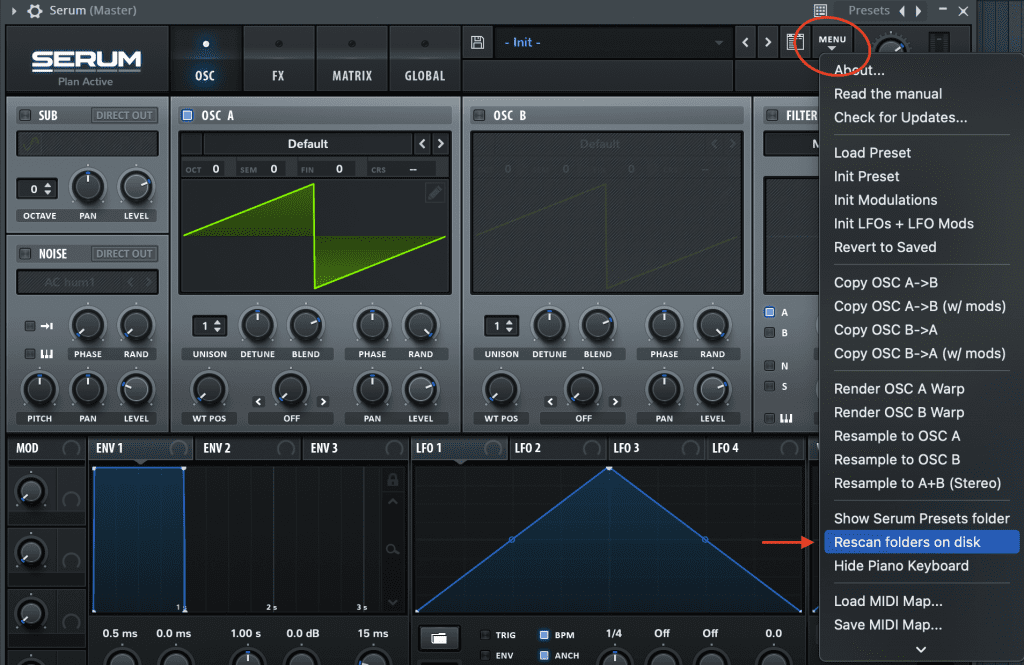This screenshot has height=665, width=1024.
Task: Choose next warp mode for OSC B
Action: pos(615,402)
